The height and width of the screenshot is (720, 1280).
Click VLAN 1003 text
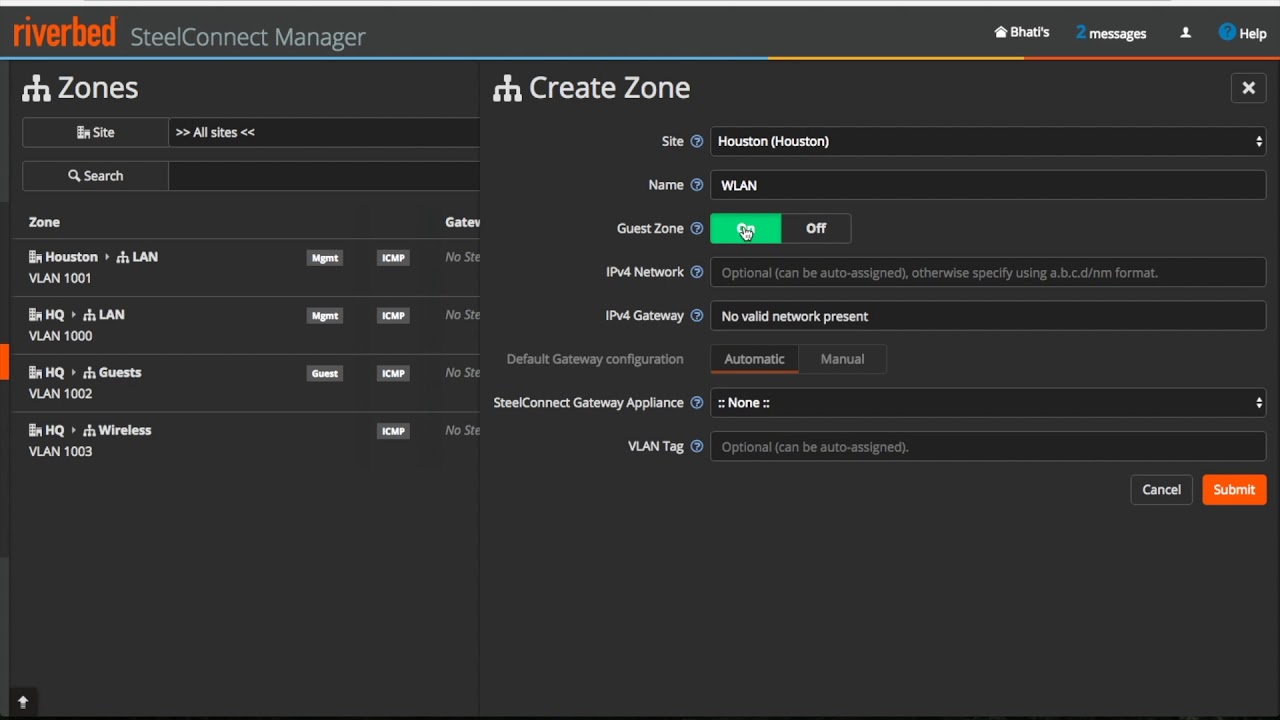(60, 452)
